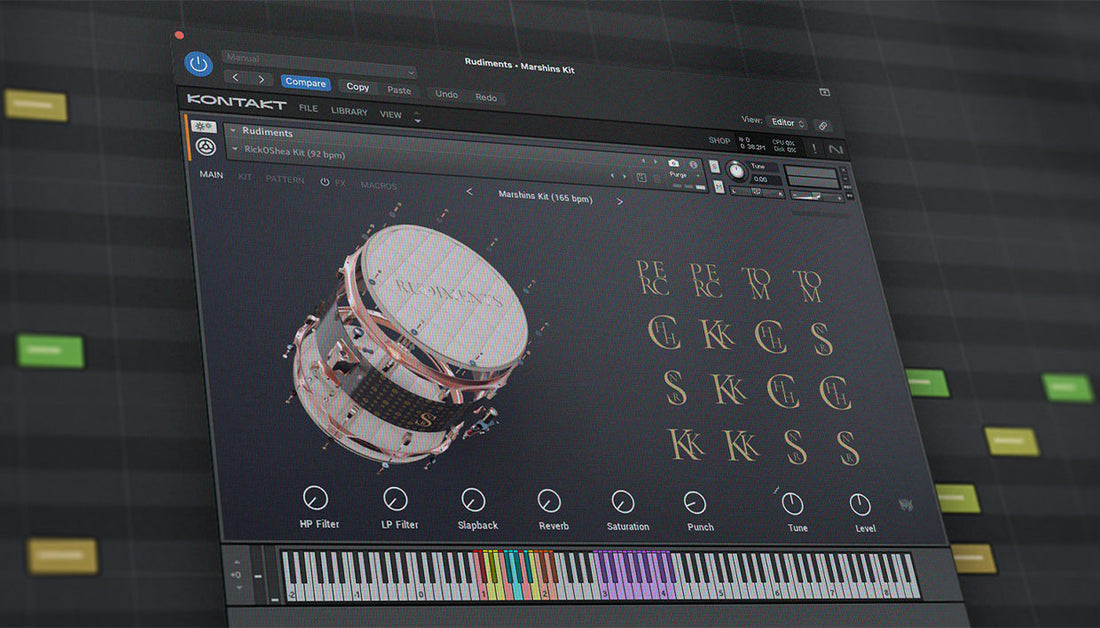Image resolution: width=1100 pixels, height=628 pixels.
Task: Open the instrument info icon
Action: pyautogui.click(x=694, y=165)
